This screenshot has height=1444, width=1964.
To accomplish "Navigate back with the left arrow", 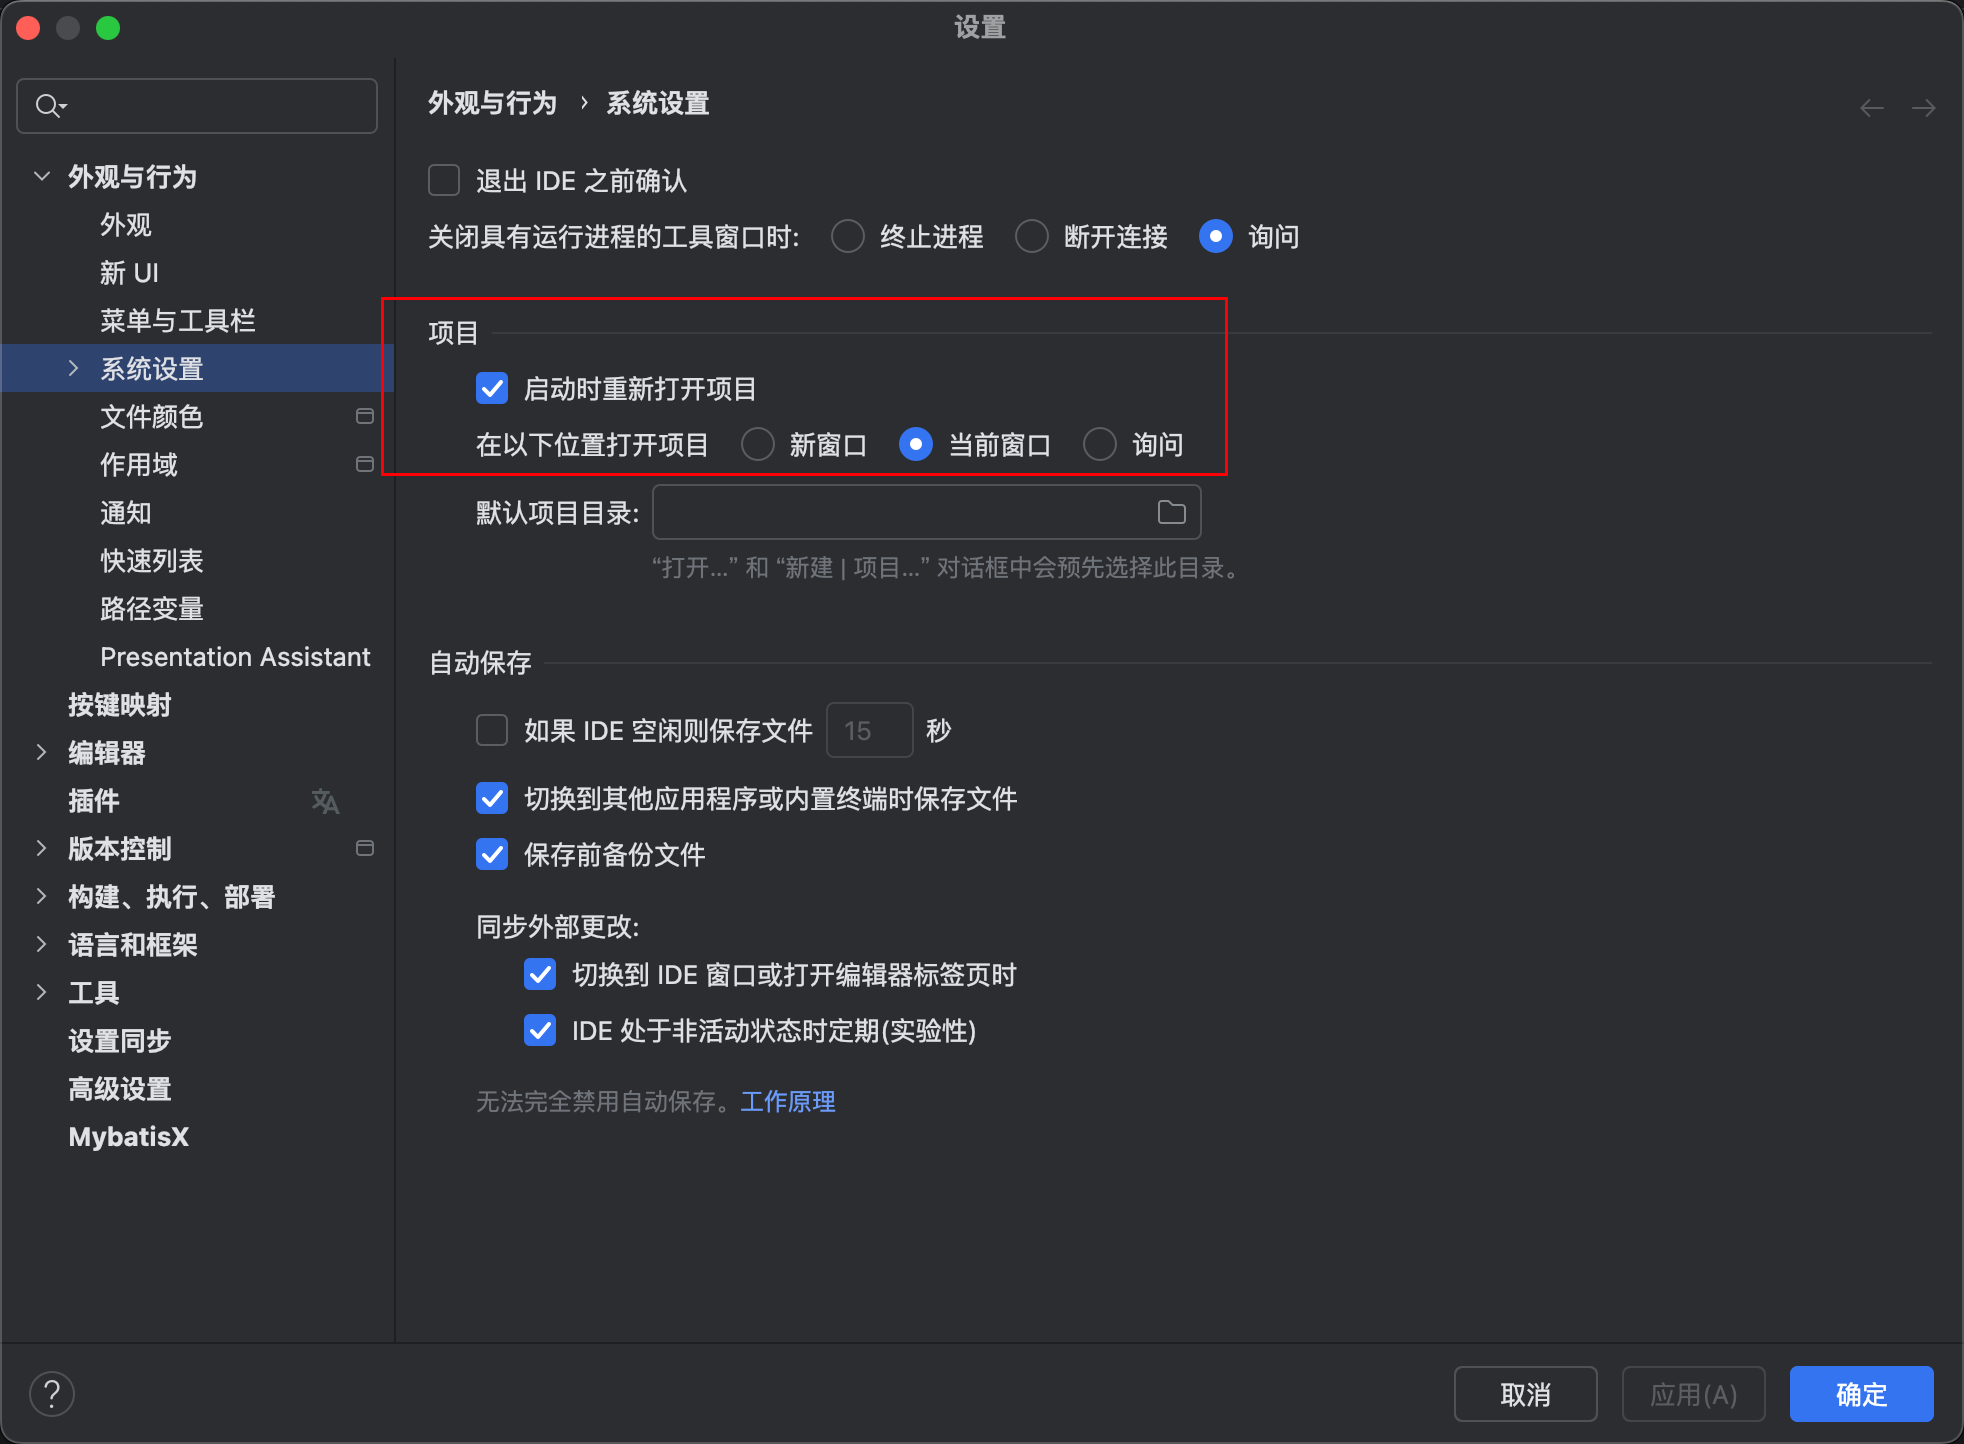I will point(1872,107).
